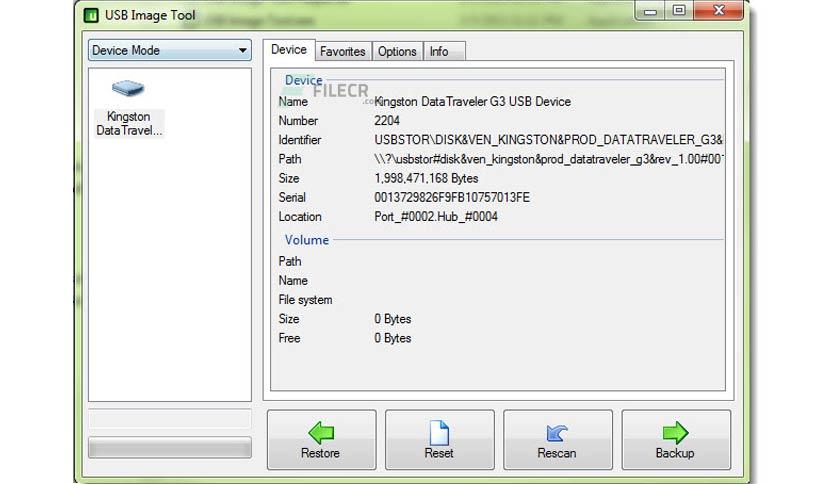
Task: Click the serial 0013729826F9FB10757013FE
Action: pos(452,198)
